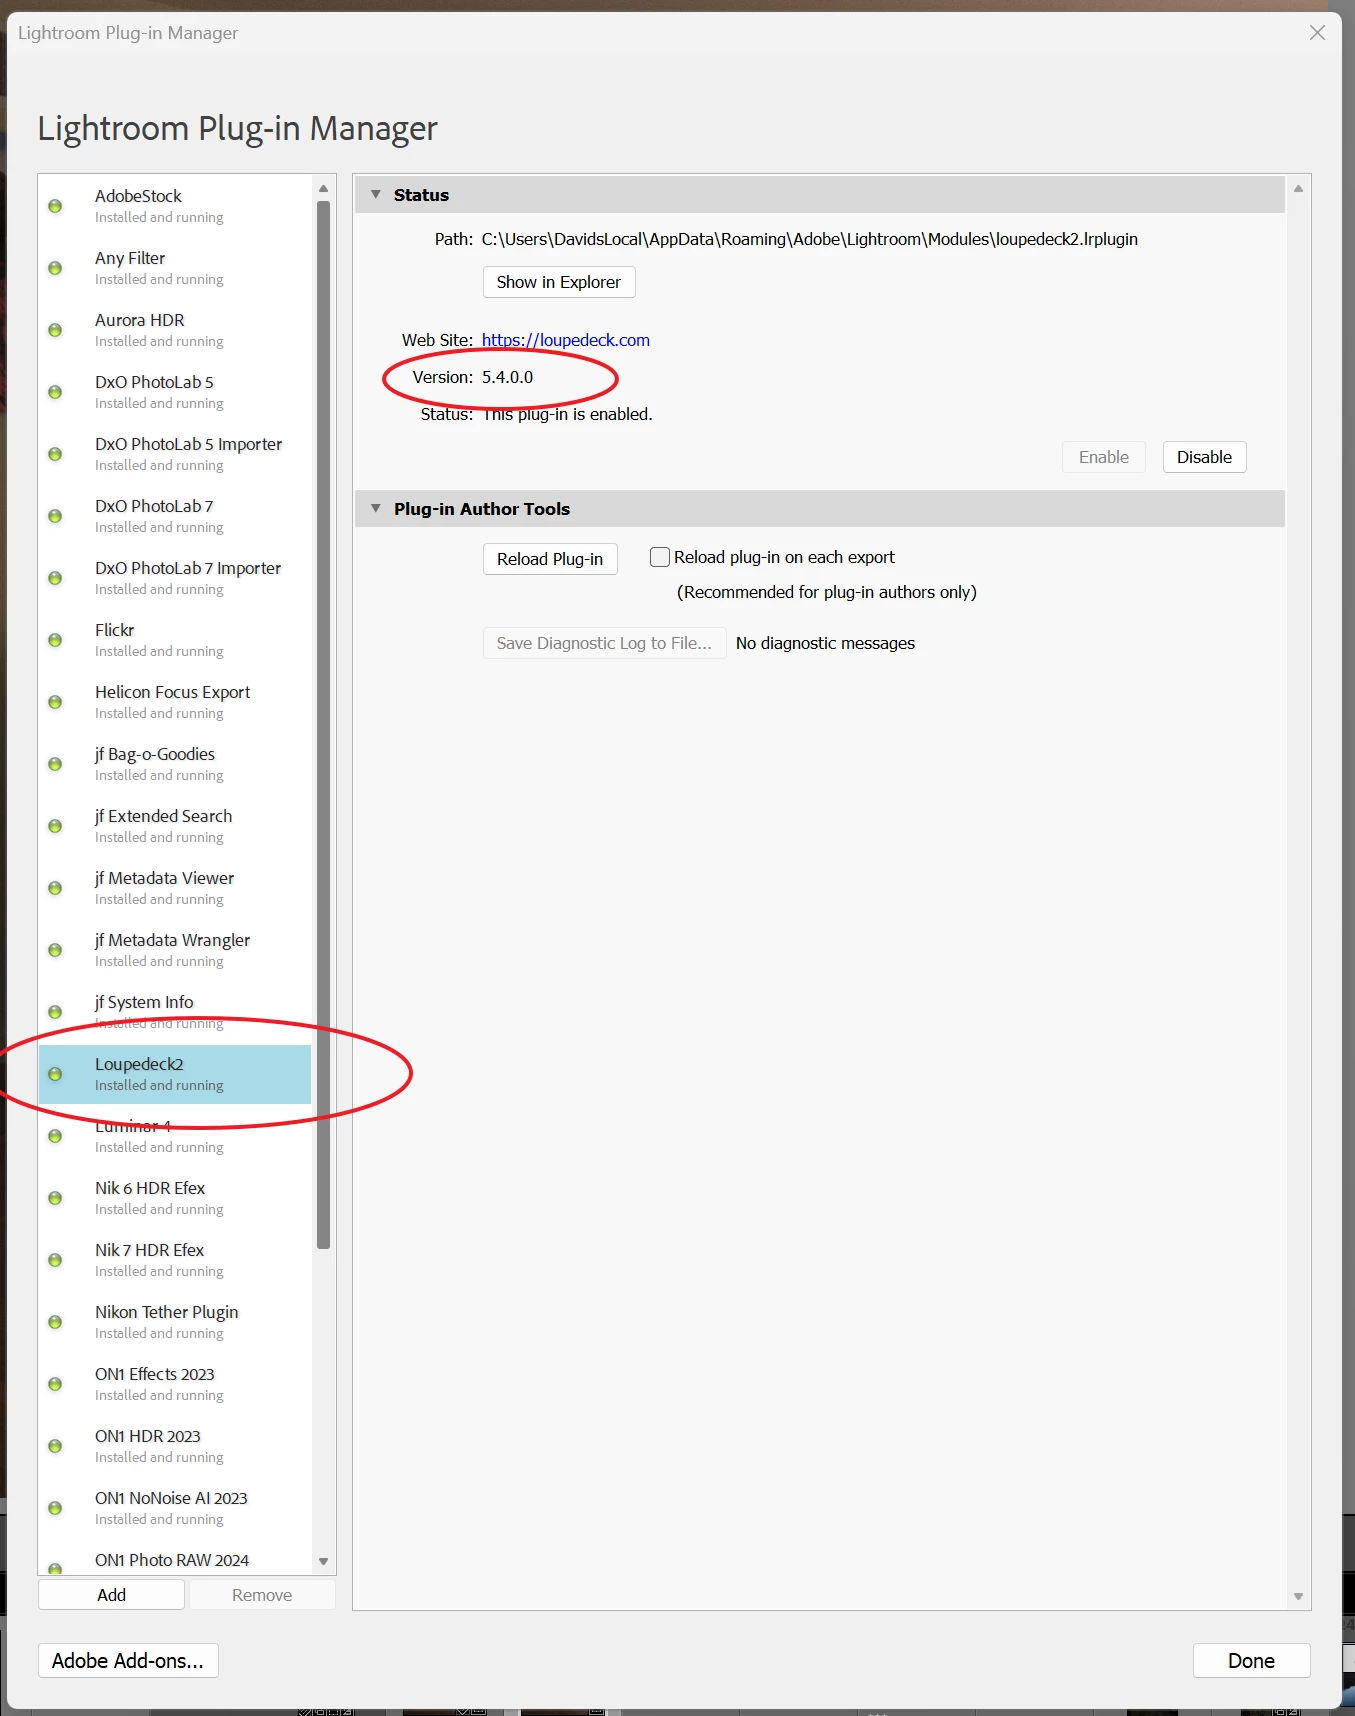This screenshot has width=1355, height=1716.
Task: Select ON1 NoNoise AI 2023 entry
Action: tap(175, 1507)
